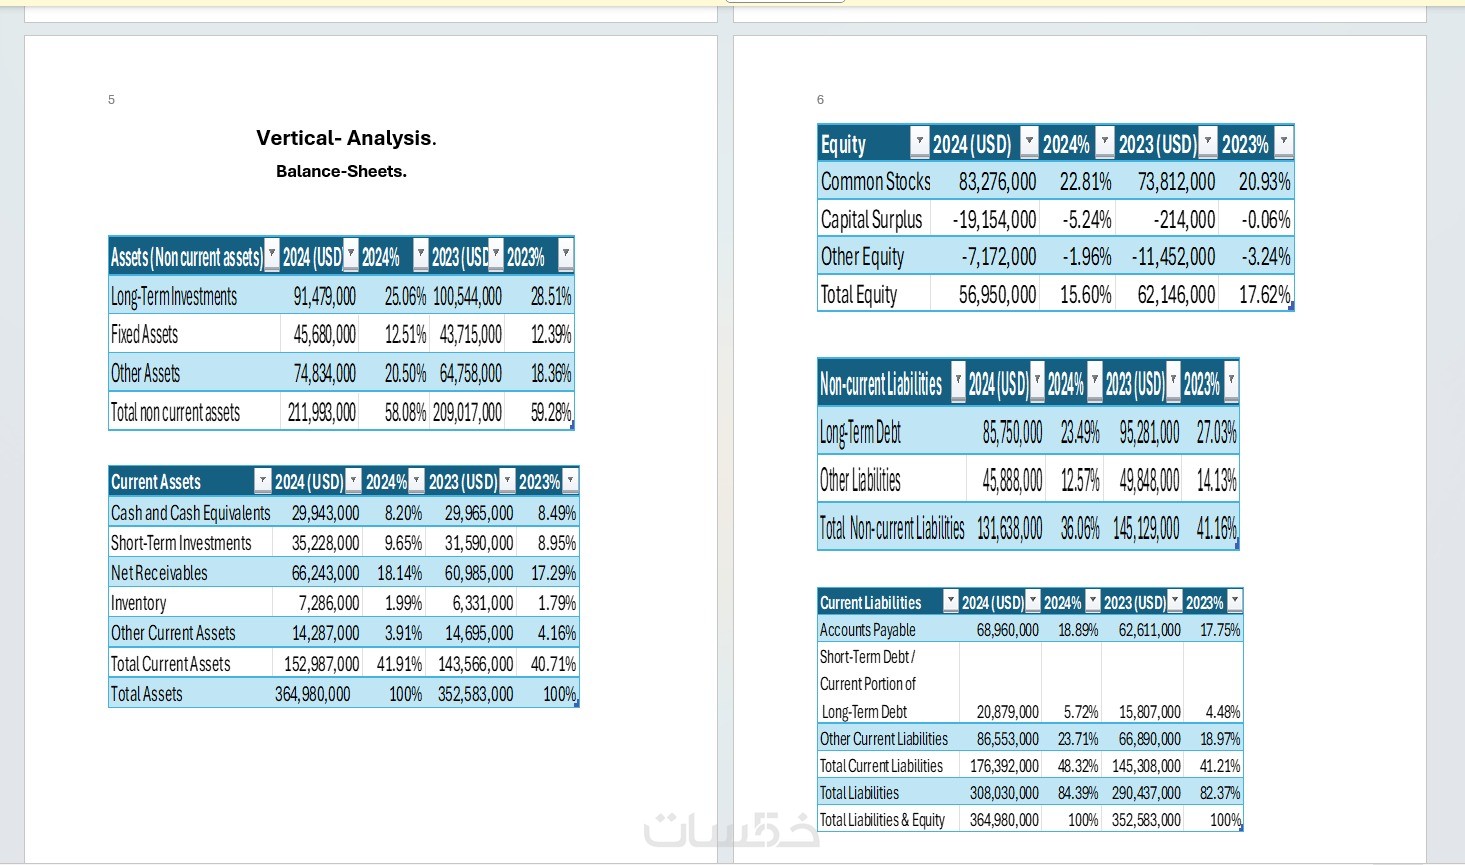This screenshot has height=865, width=1465.
Task: Select the 'Cash and Cash Equivalents' label
Action: point(190,513)
